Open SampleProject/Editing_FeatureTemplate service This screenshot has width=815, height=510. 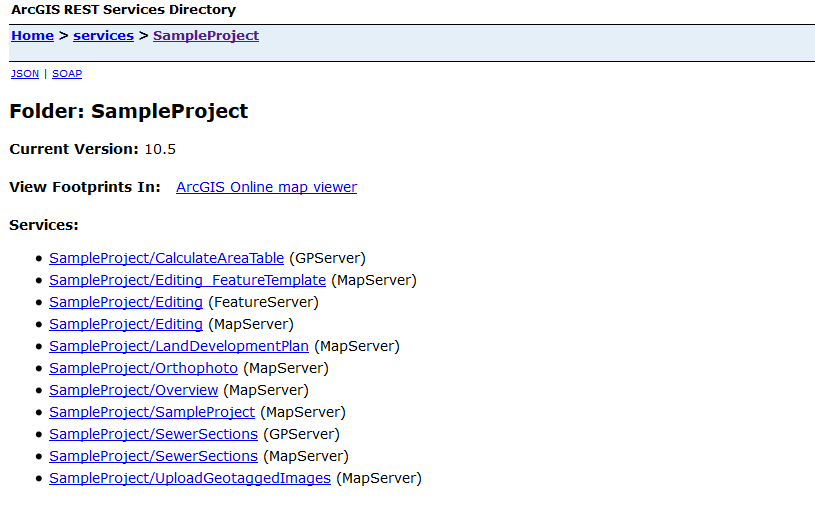coord(188,280)
